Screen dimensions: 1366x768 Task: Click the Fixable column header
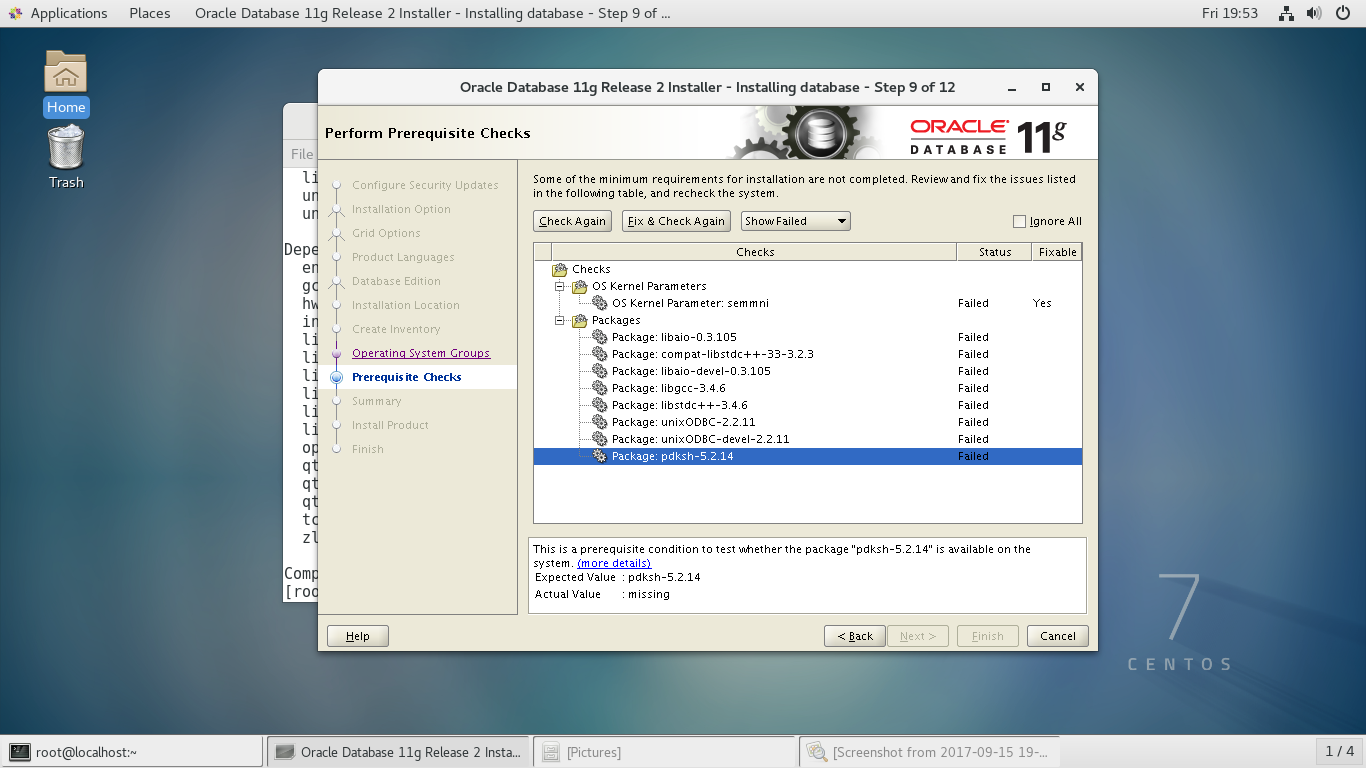click(1057, 252)
